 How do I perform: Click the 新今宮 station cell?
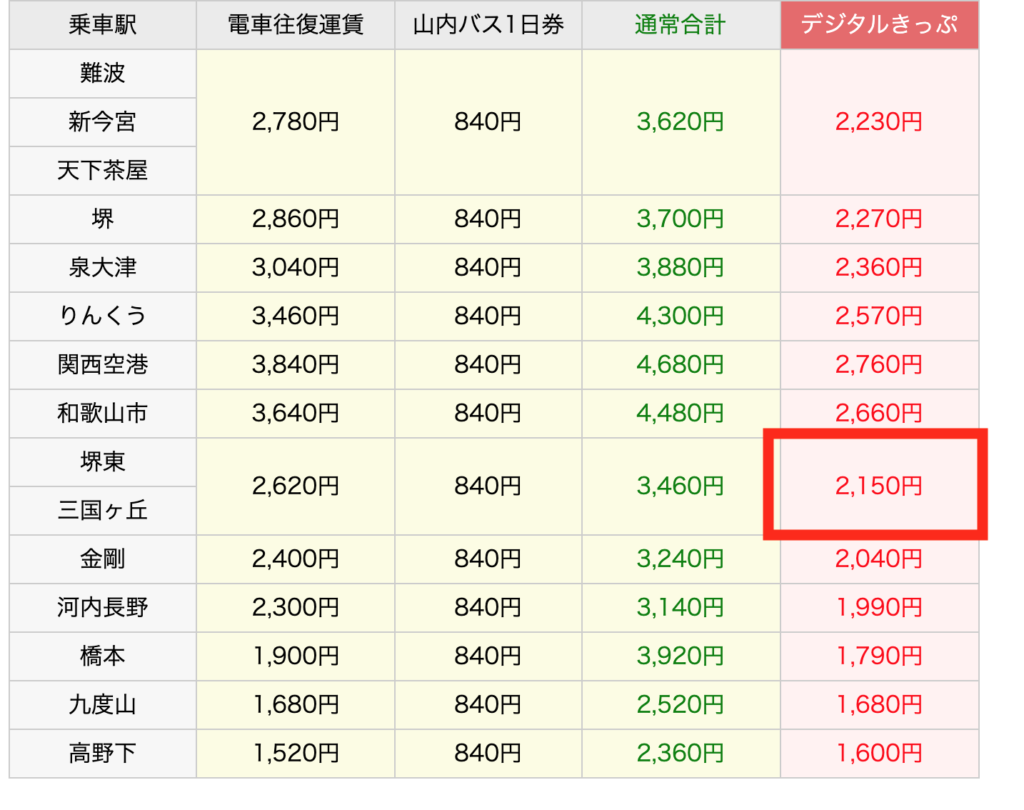(102, 122)
